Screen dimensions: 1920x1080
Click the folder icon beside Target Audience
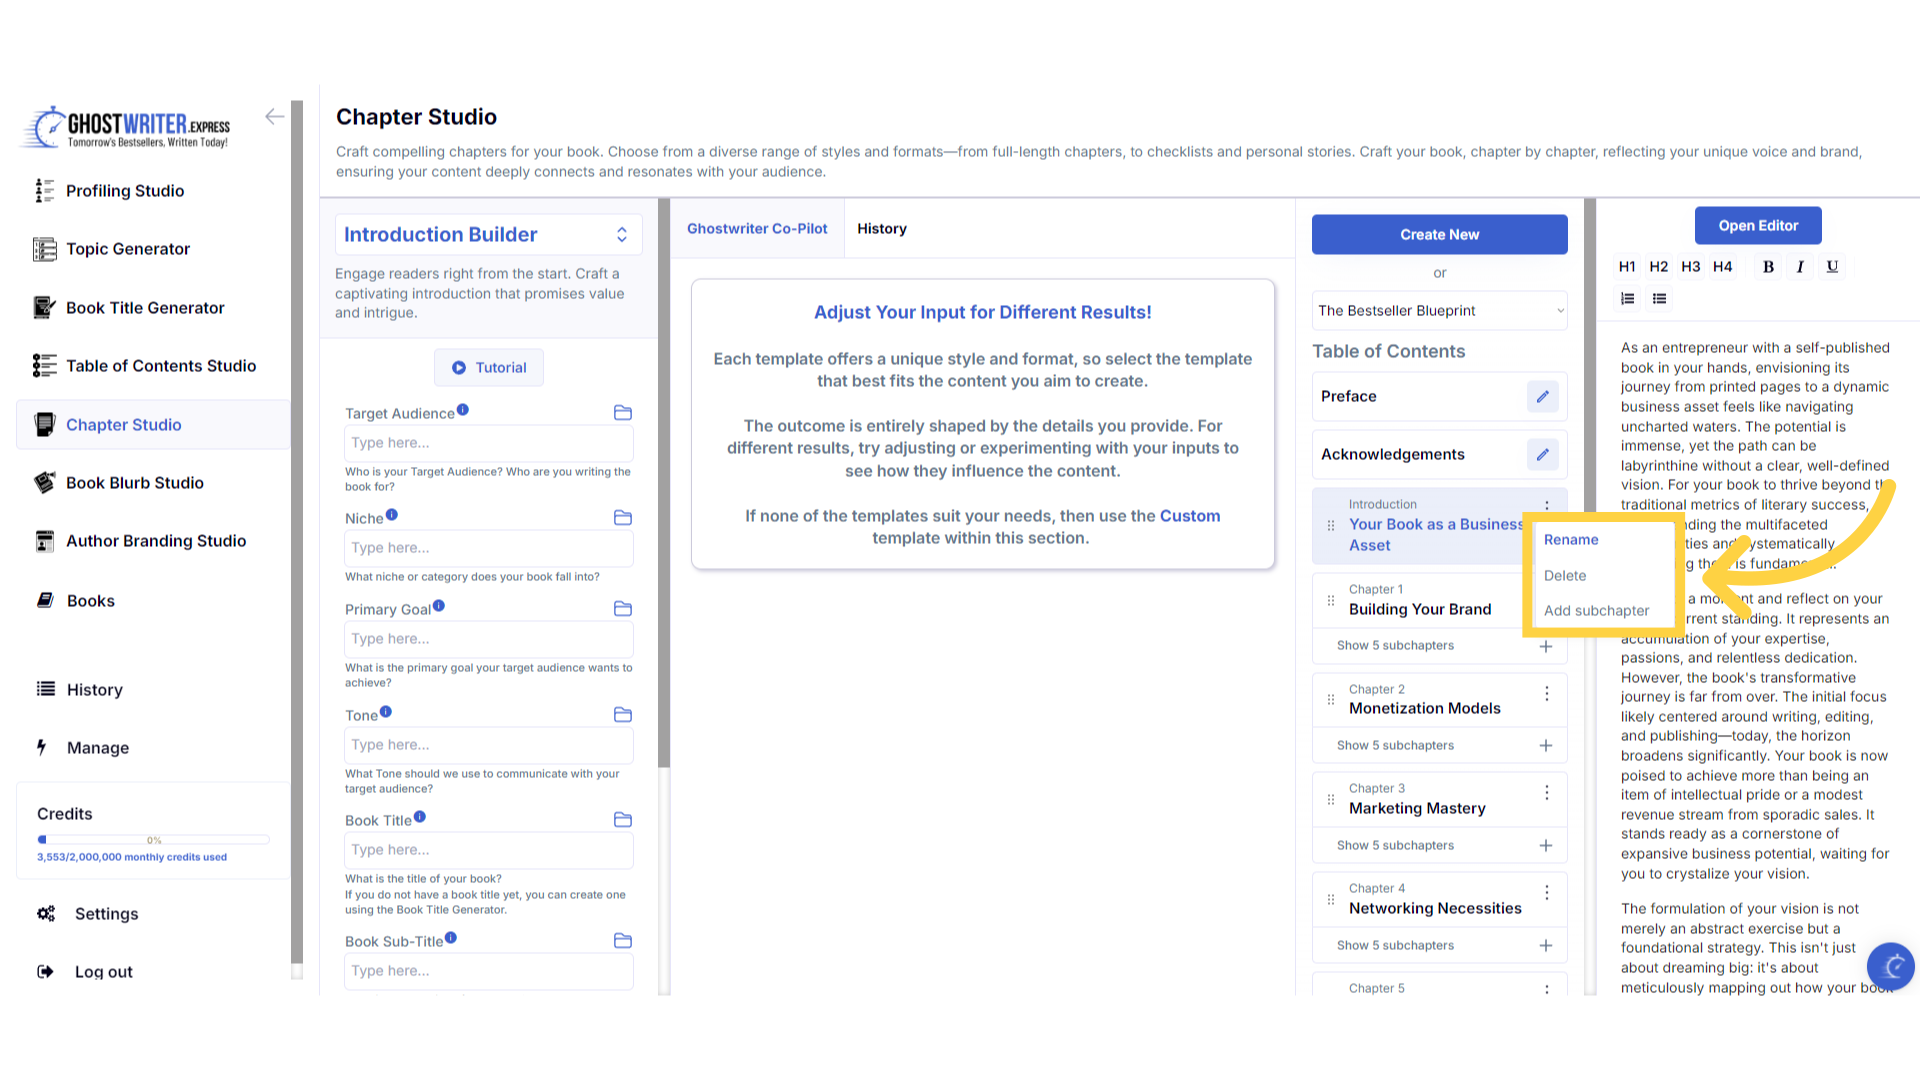(622, 413)
